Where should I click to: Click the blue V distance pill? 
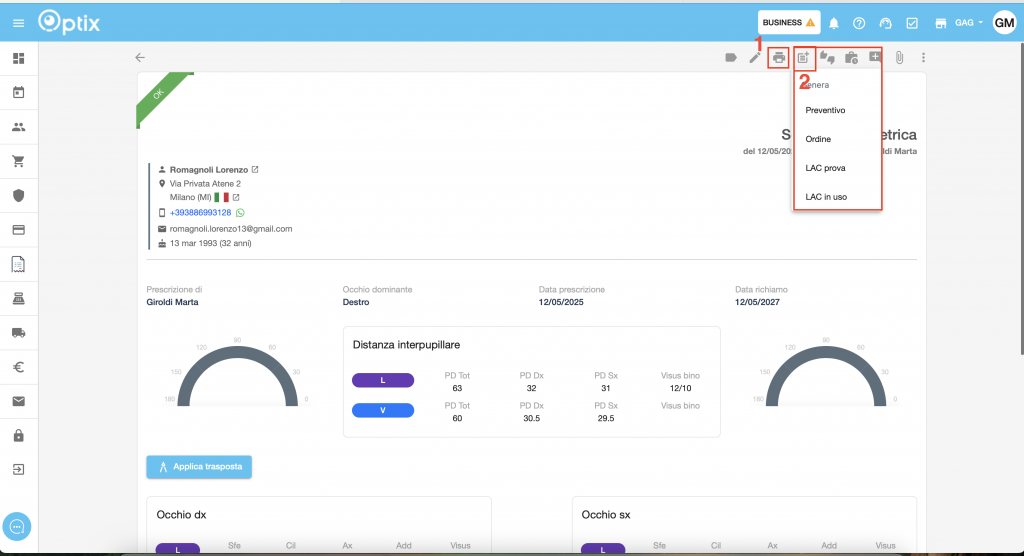pyautogui.click(x=383, y=410)
